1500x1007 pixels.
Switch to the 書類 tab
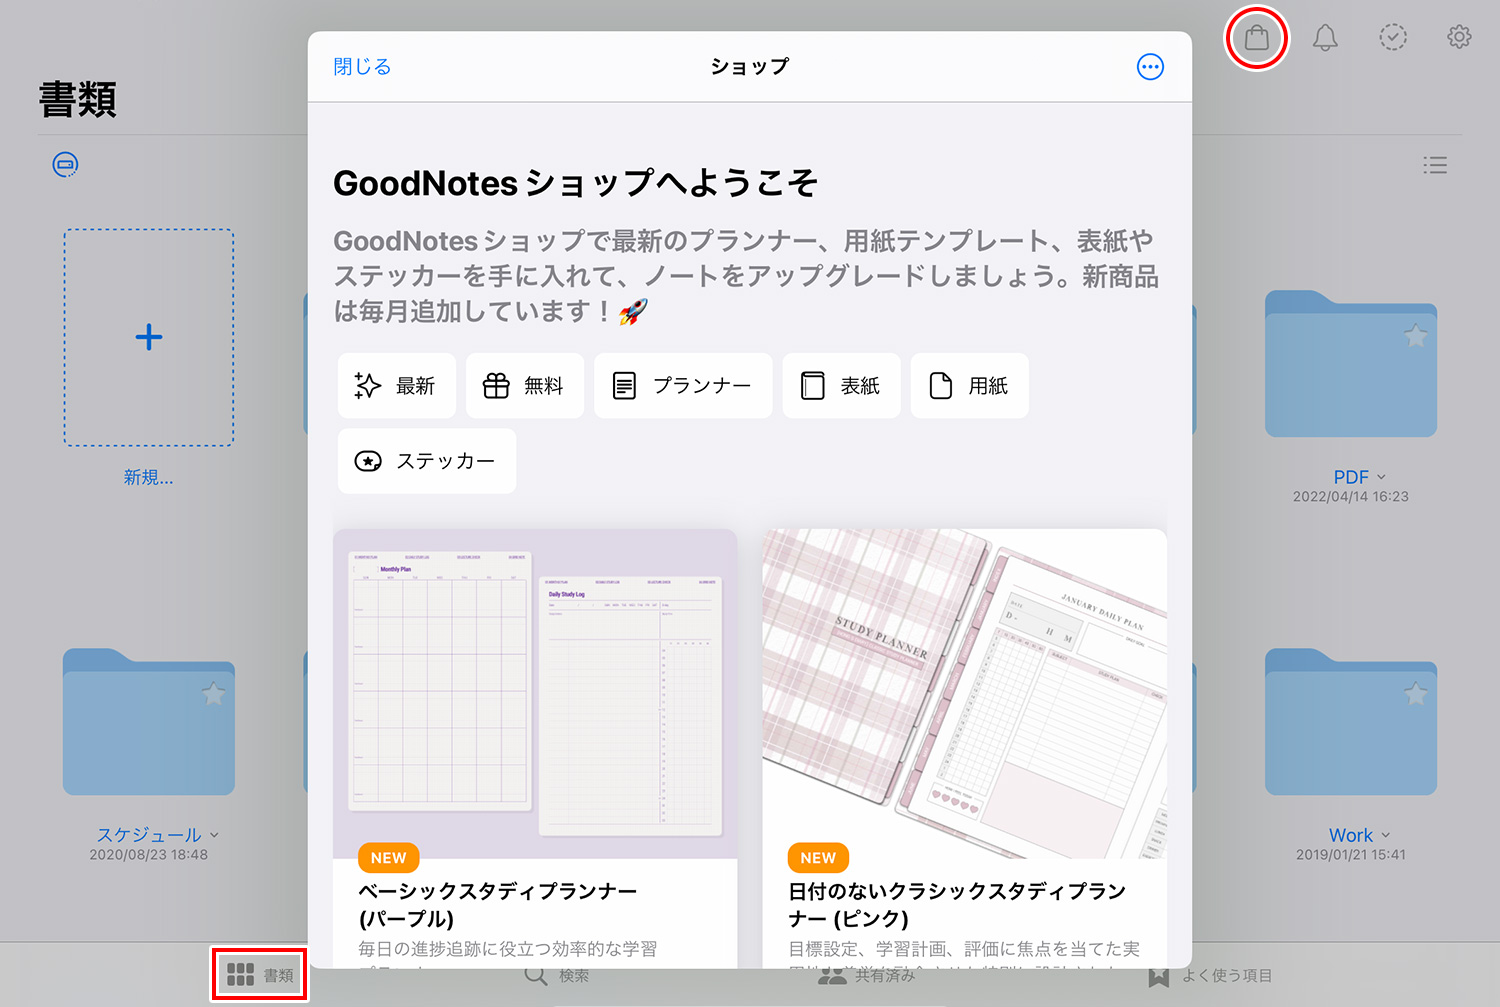[x=260, y=975]
